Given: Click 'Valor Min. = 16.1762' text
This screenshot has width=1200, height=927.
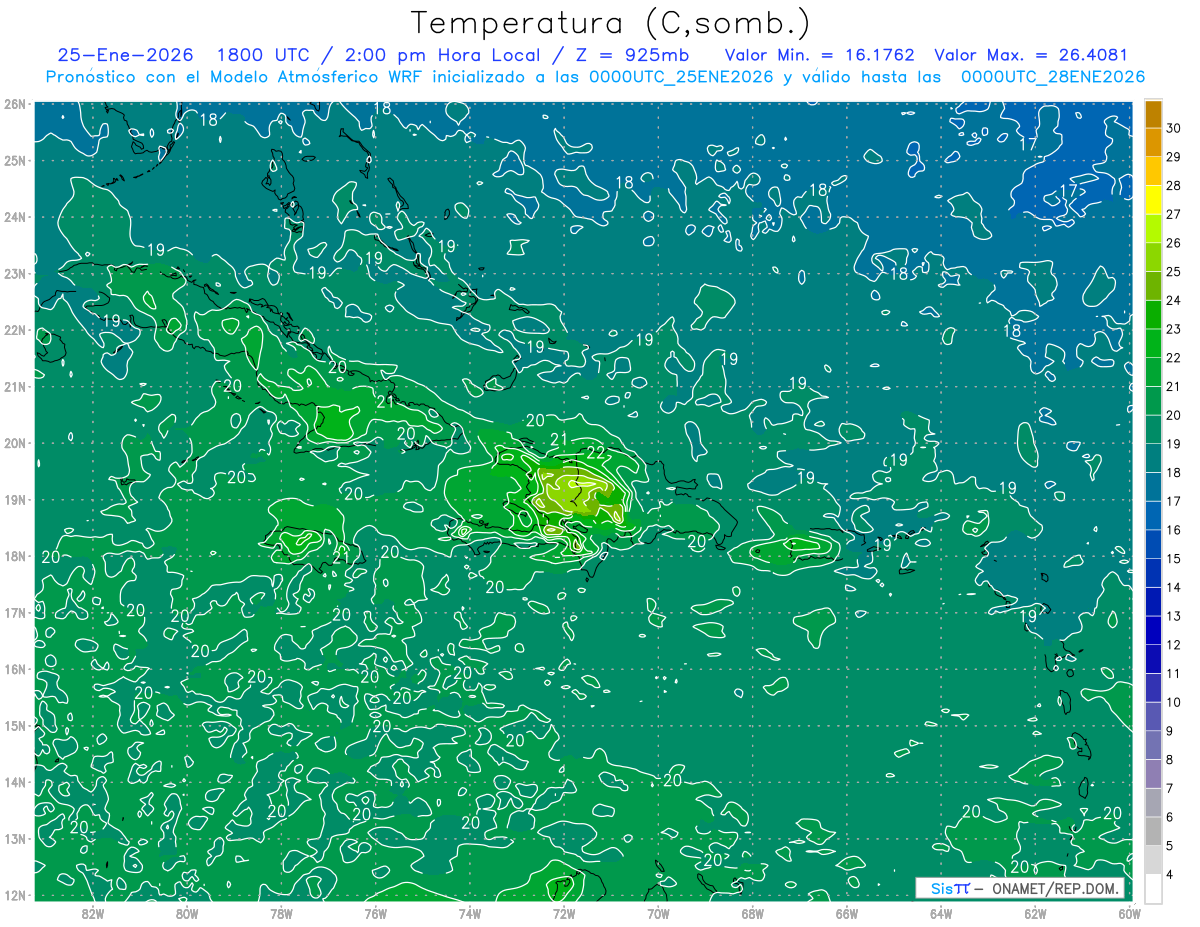Looking at the screenshot, I should 820,56.
